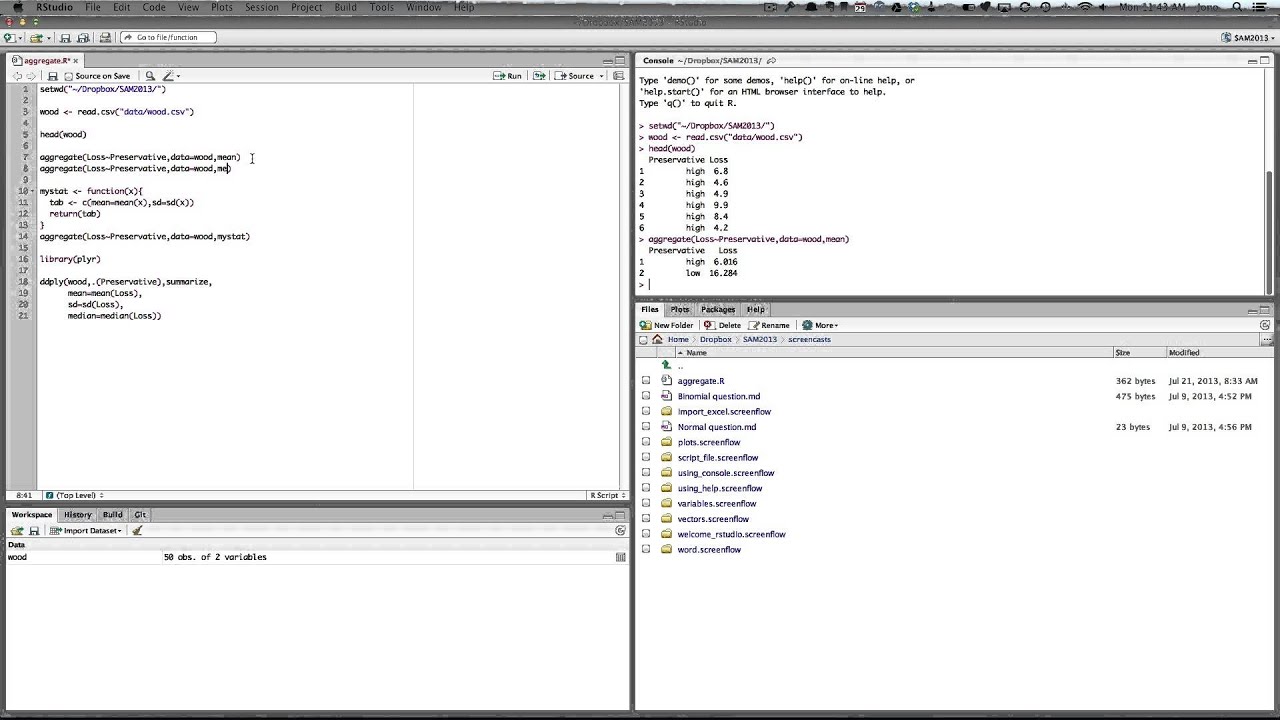Delete selected file using Delete icon
This screenshot has width=1280, height=720.
click(x=722, y=325)
